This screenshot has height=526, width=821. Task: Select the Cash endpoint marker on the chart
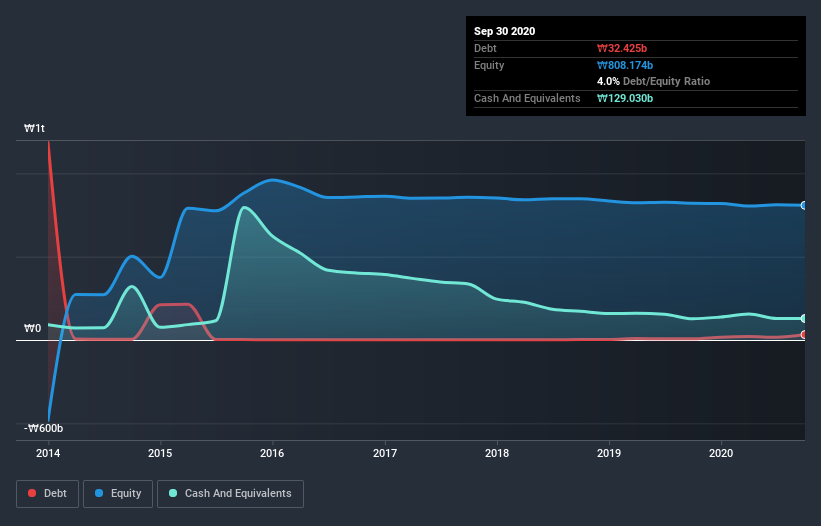804,318
